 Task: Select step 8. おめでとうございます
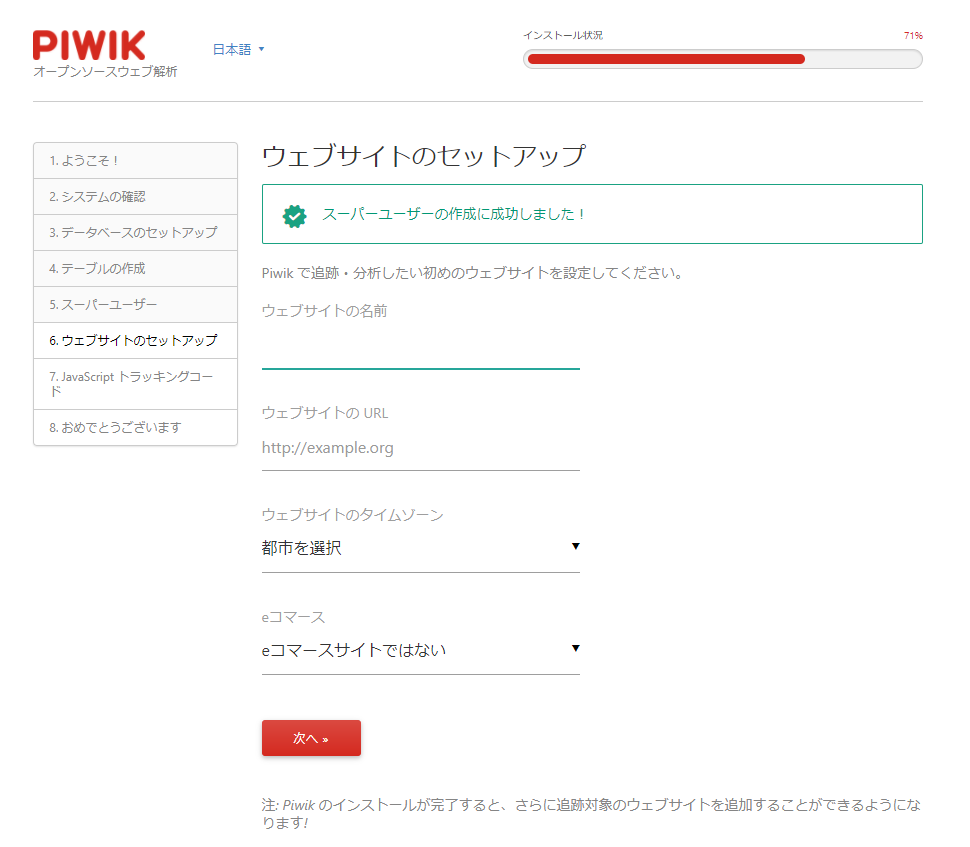tap(135, 428)
